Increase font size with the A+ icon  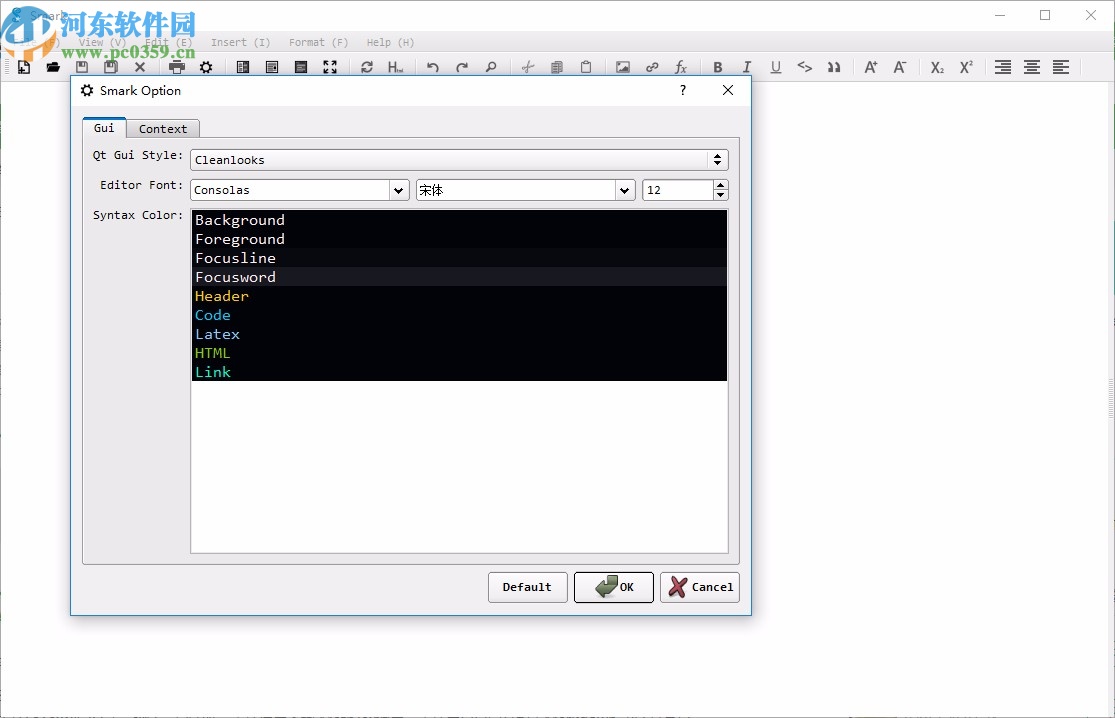(871, 67)
